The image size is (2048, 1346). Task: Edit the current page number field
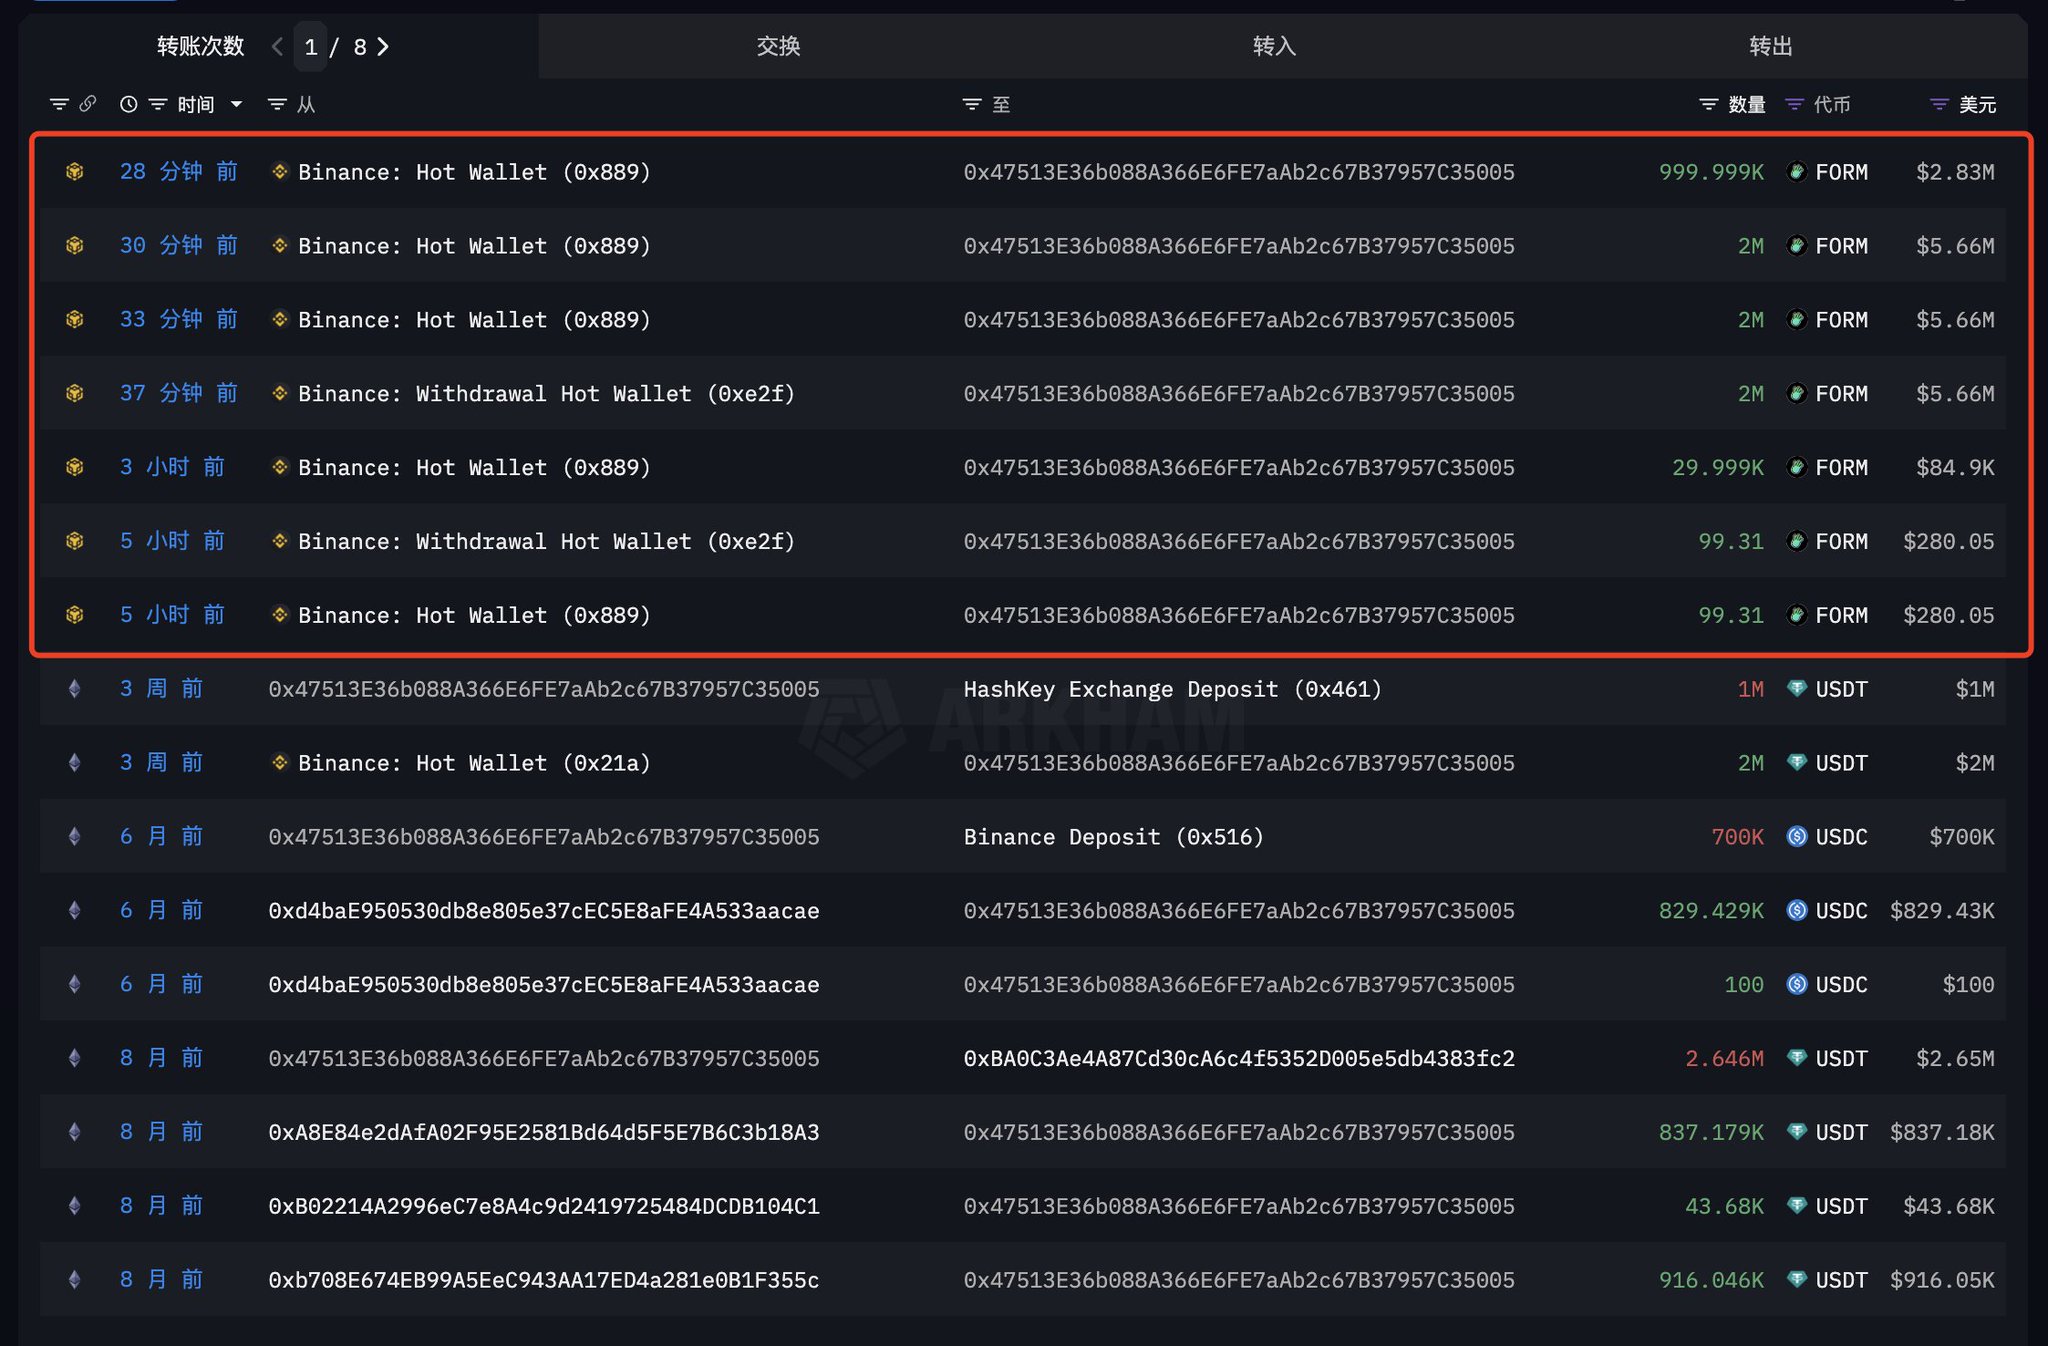(311, 47)
